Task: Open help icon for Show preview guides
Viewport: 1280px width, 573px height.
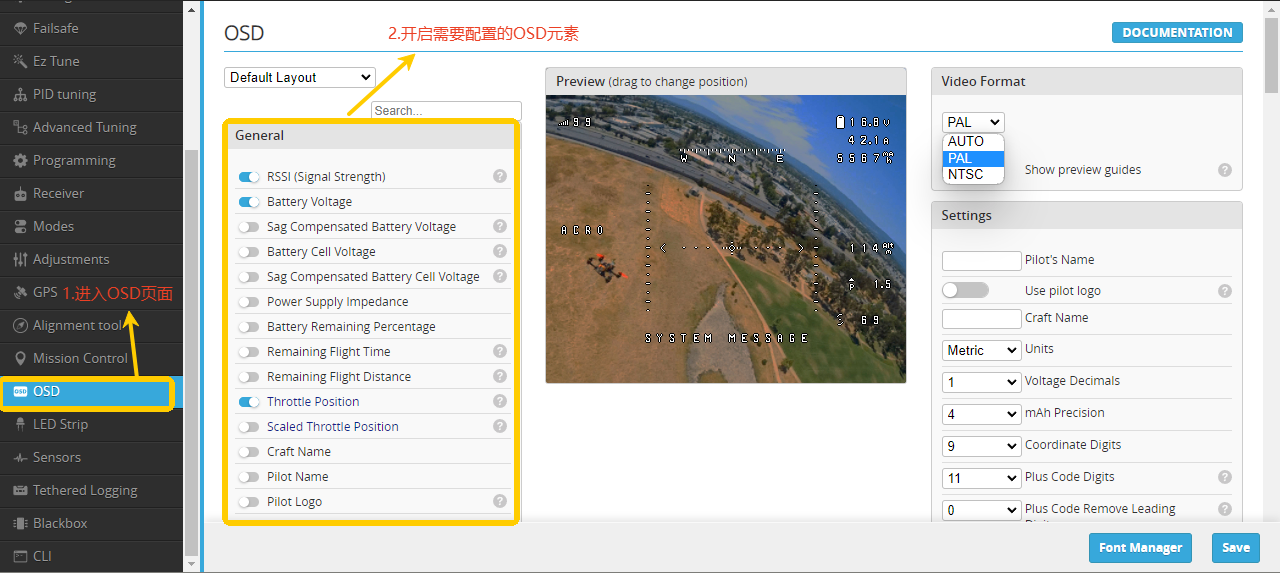Action: pos(1225,170)
